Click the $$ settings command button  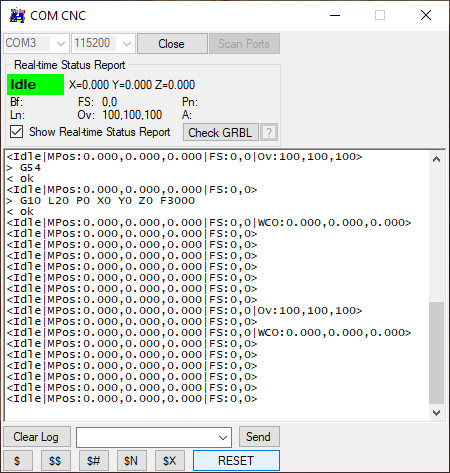[x=56, y=461]
